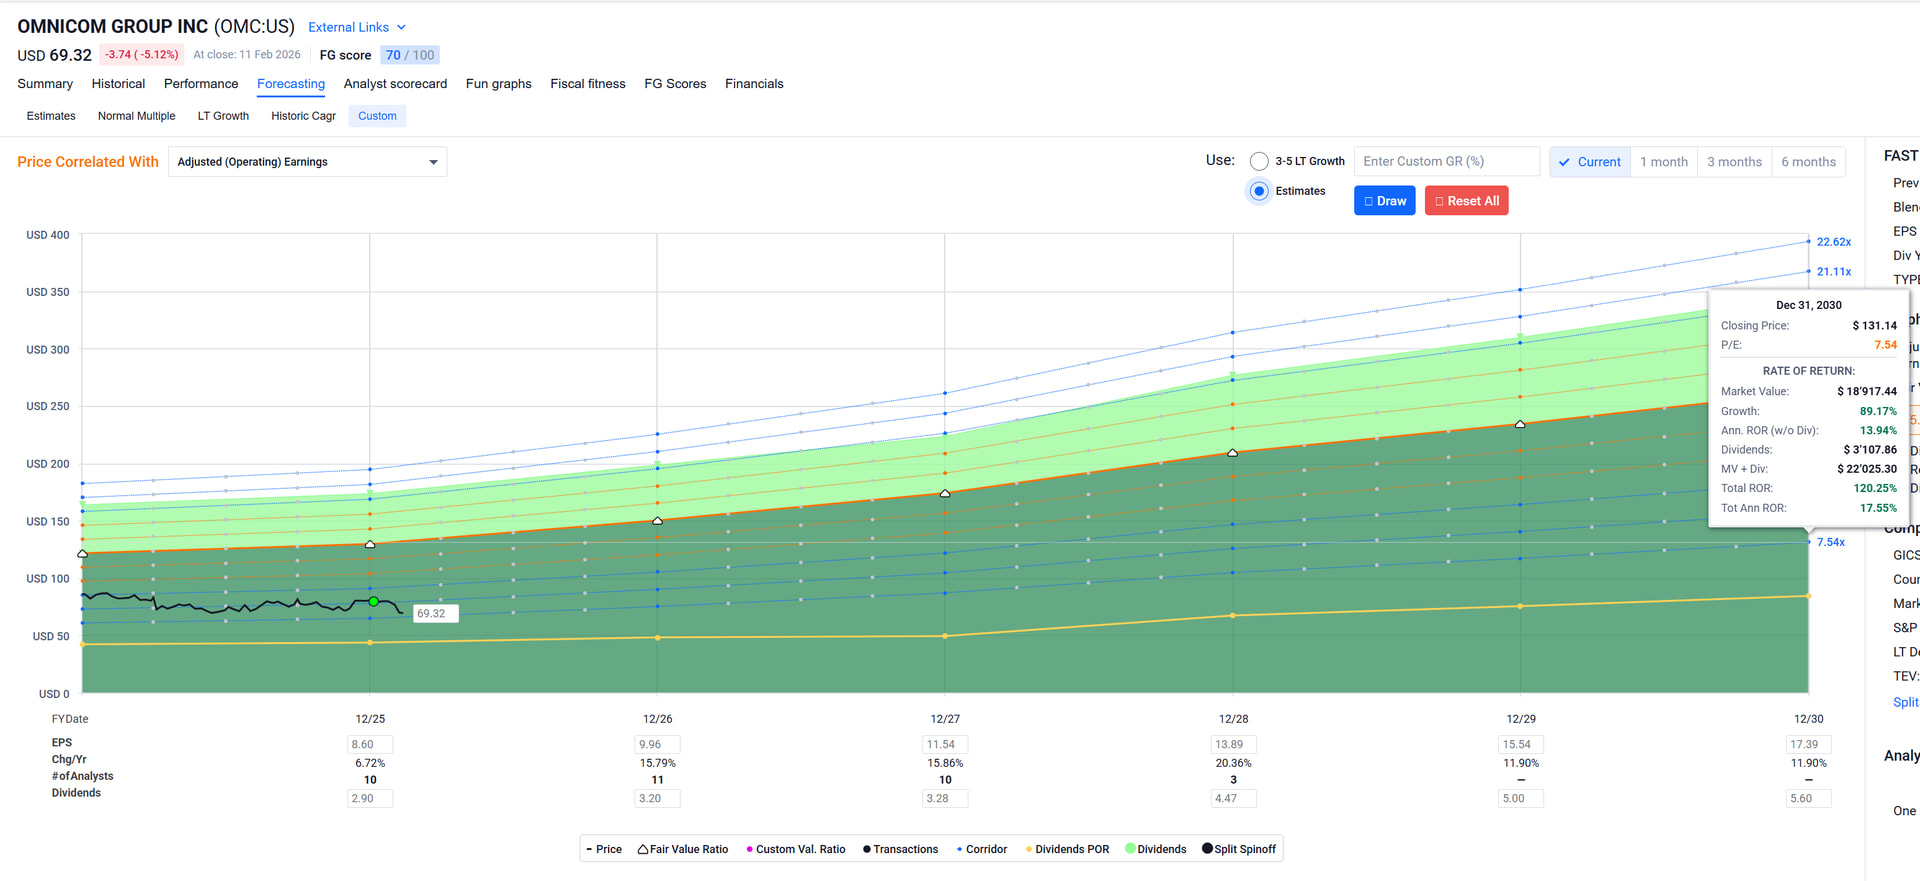Click the 12/27 fair value triangle marker on the chart
Screen dimensions: 1920x881
tap(945, 493)
